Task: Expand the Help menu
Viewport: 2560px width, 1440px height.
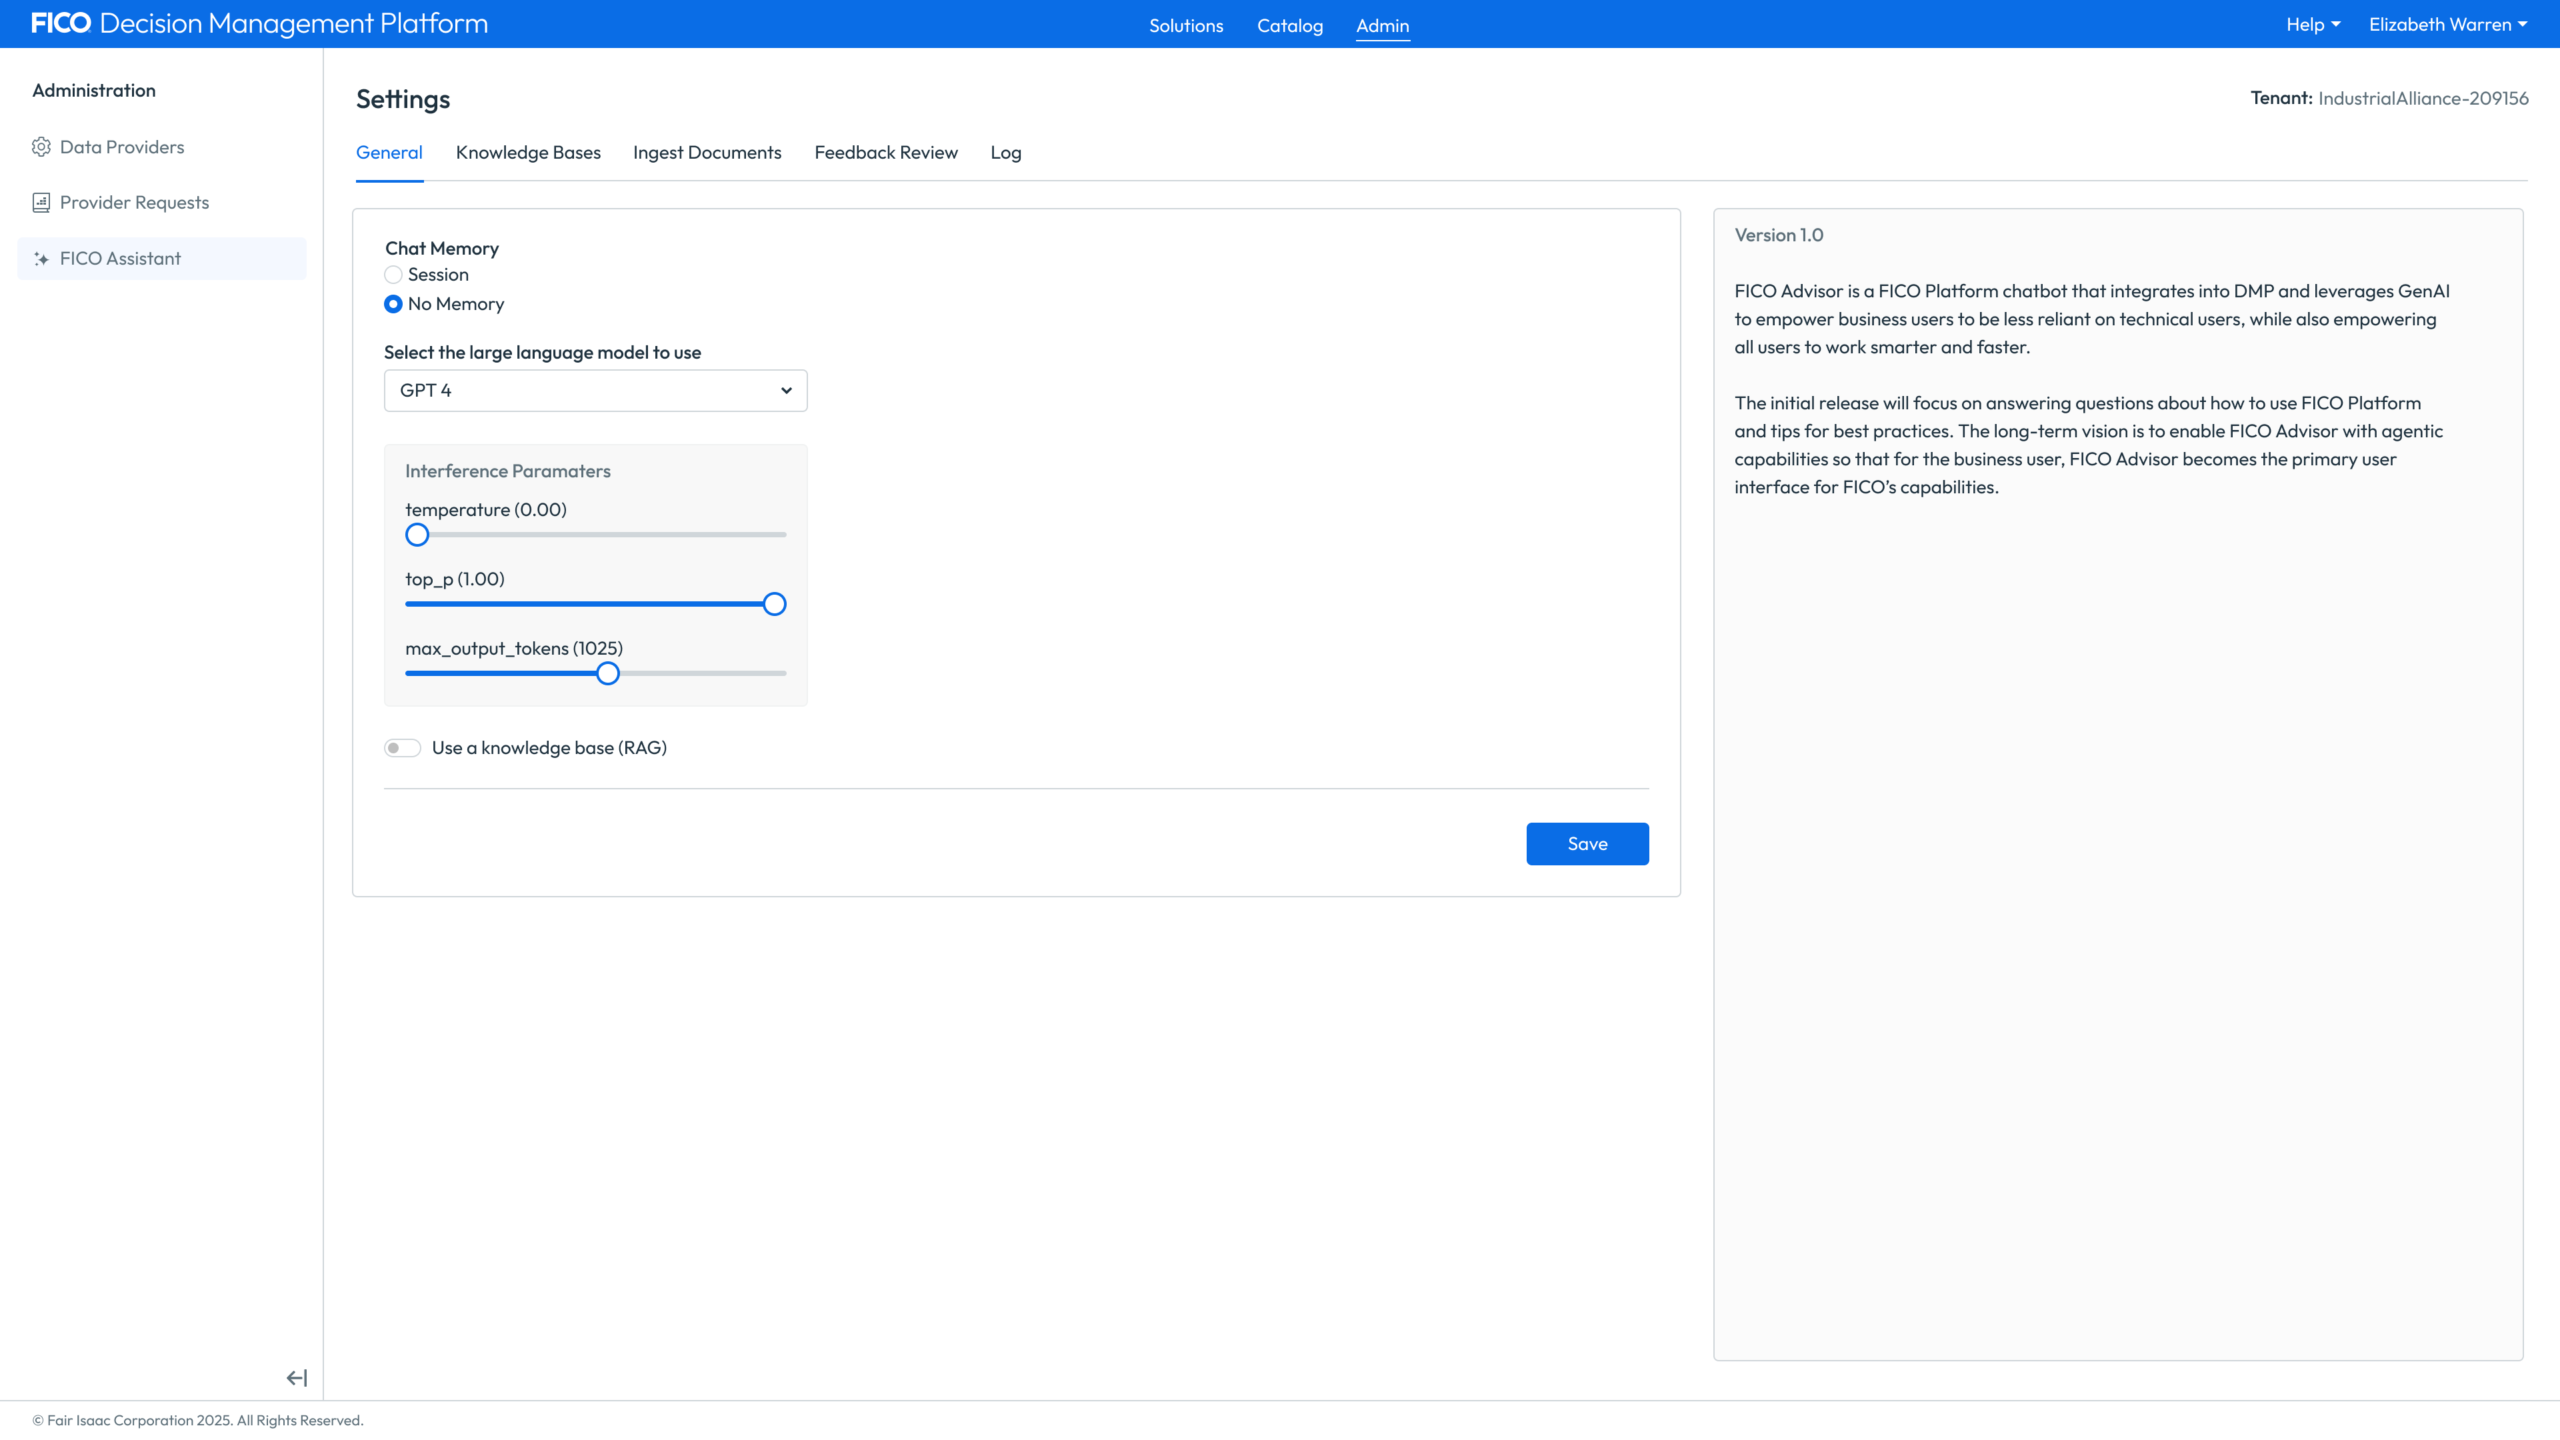Action: (2312, 25)
